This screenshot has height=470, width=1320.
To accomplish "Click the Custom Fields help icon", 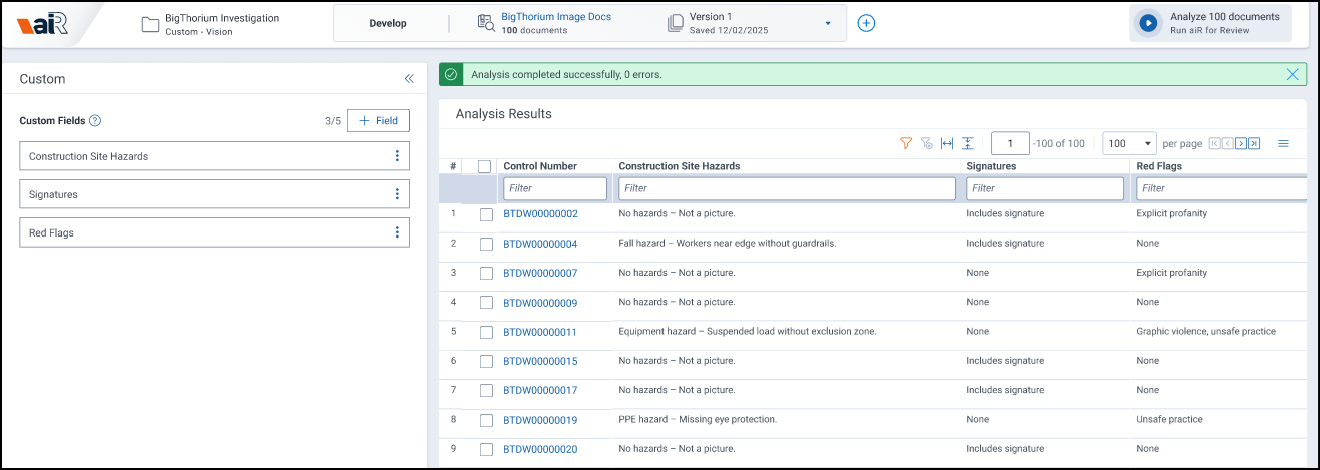I will coord(95,121).
